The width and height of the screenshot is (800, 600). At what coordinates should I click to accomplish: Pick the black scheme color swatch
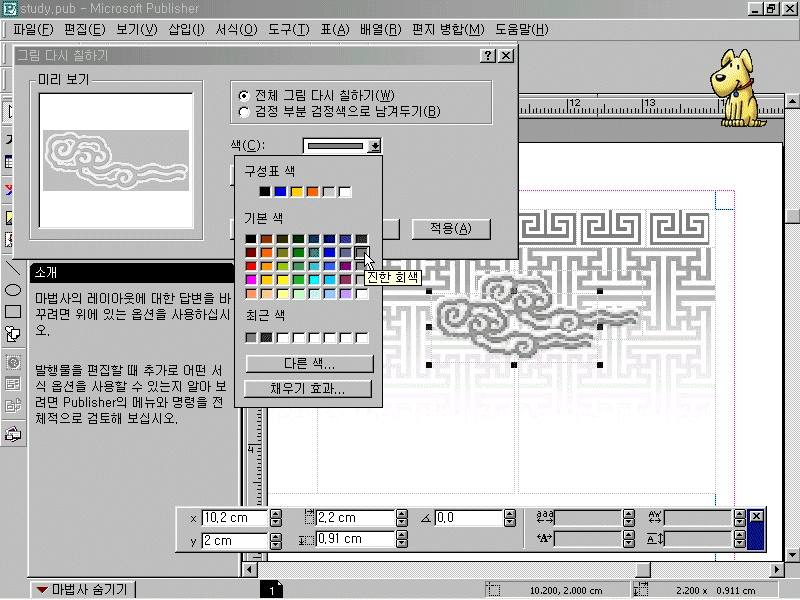click(265, 191)
